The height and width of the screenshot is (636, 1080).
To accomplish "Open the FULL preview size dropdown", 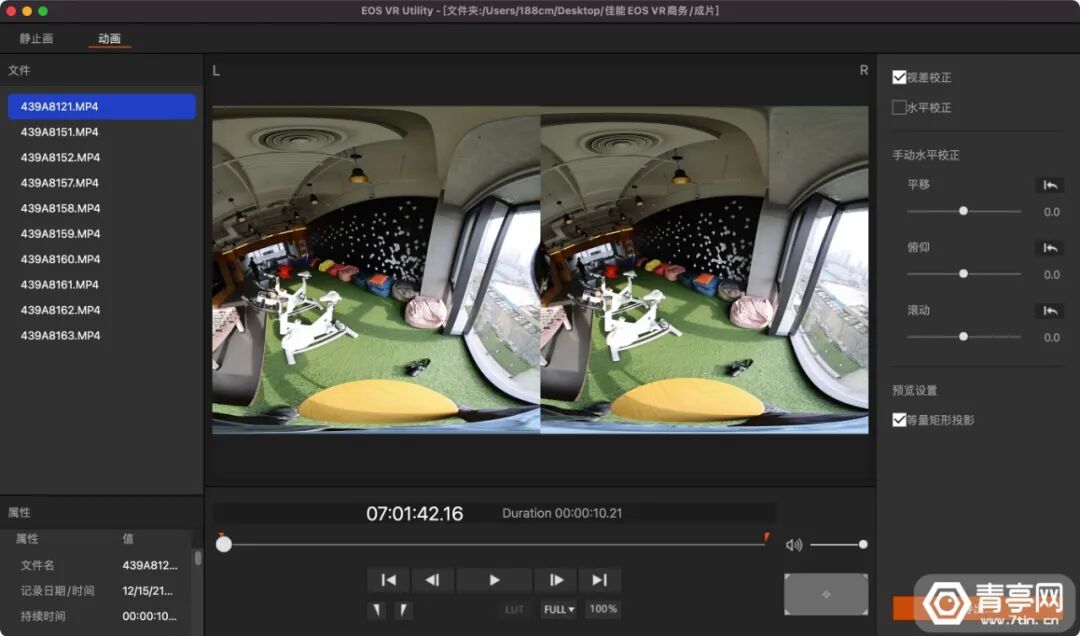I will point(559,610).
